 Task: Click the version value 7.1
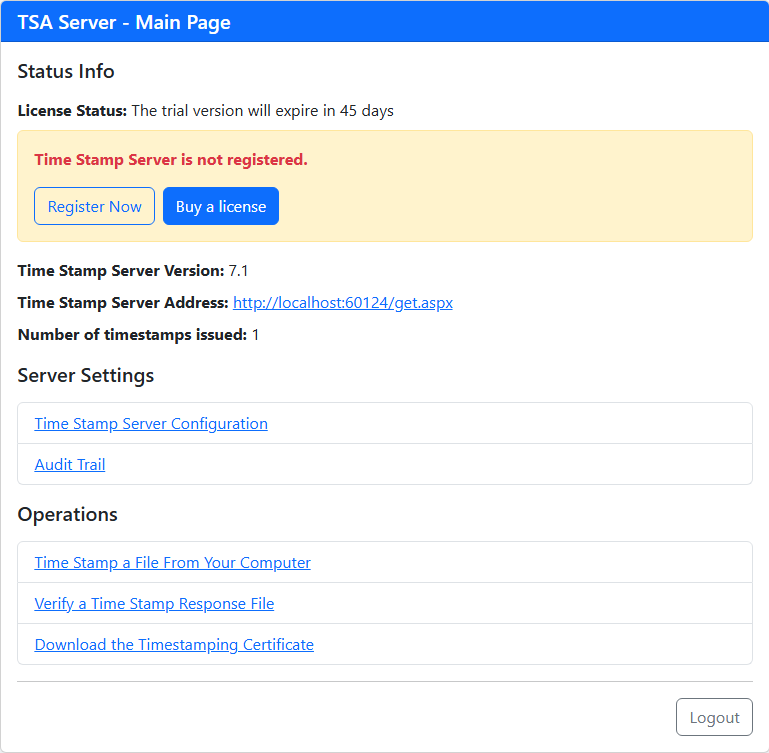[238, 271]
